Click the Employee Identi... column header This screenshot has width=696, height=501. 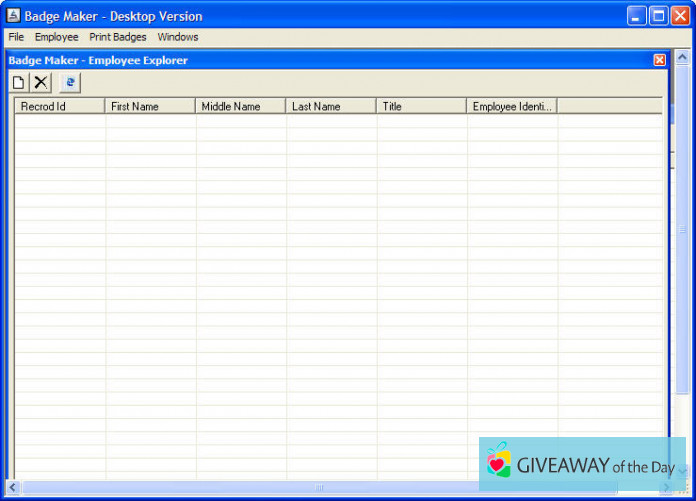click(x=511, y=106)
